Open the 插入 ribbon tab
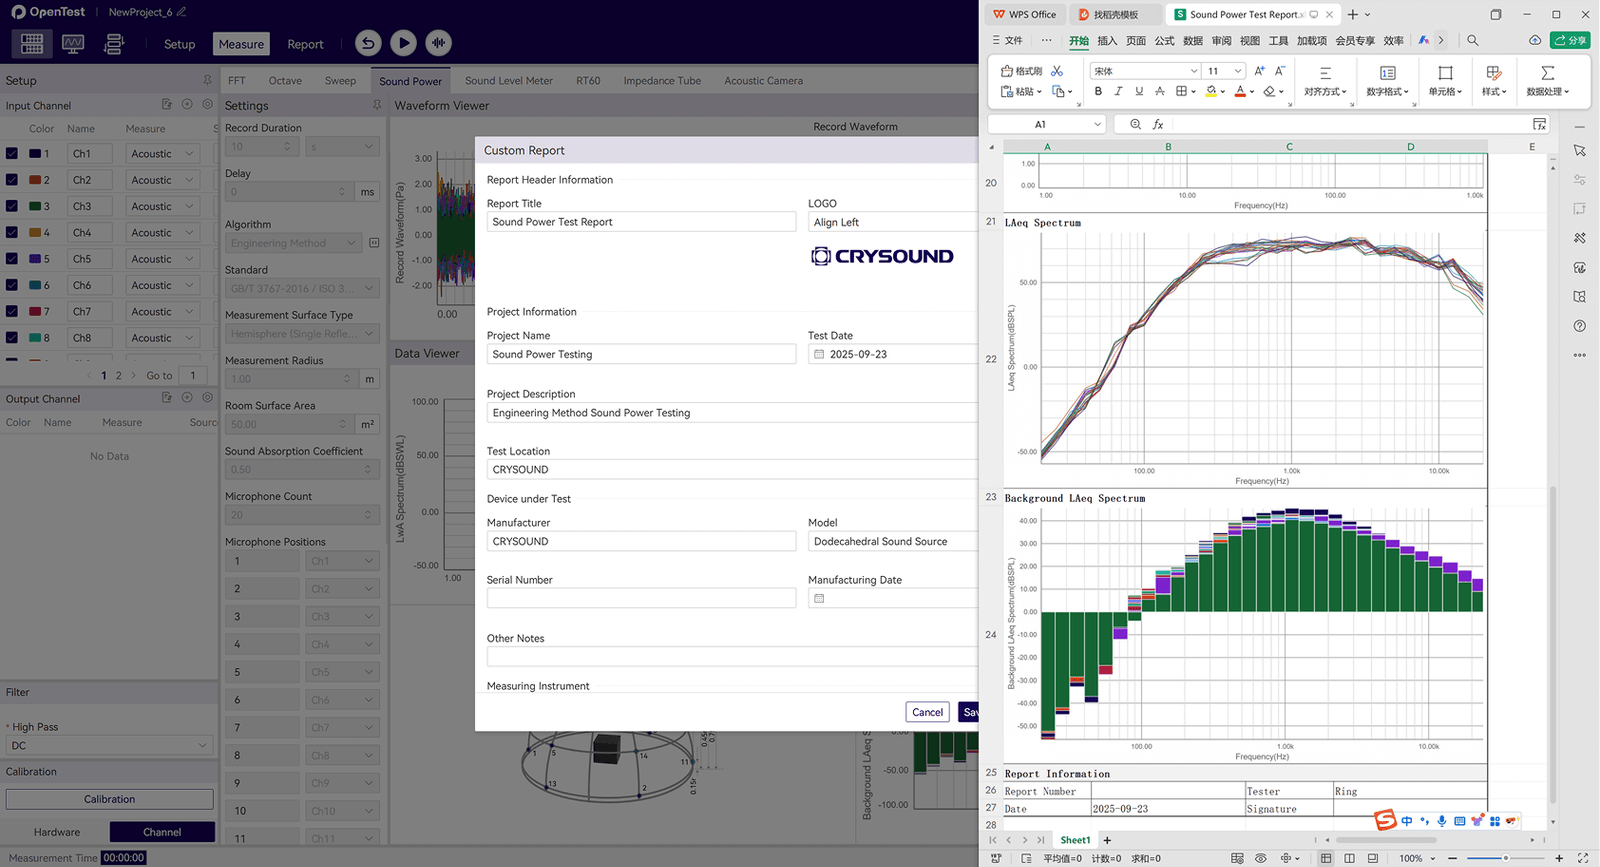The image size is (1600, 867). point(1107,41)
